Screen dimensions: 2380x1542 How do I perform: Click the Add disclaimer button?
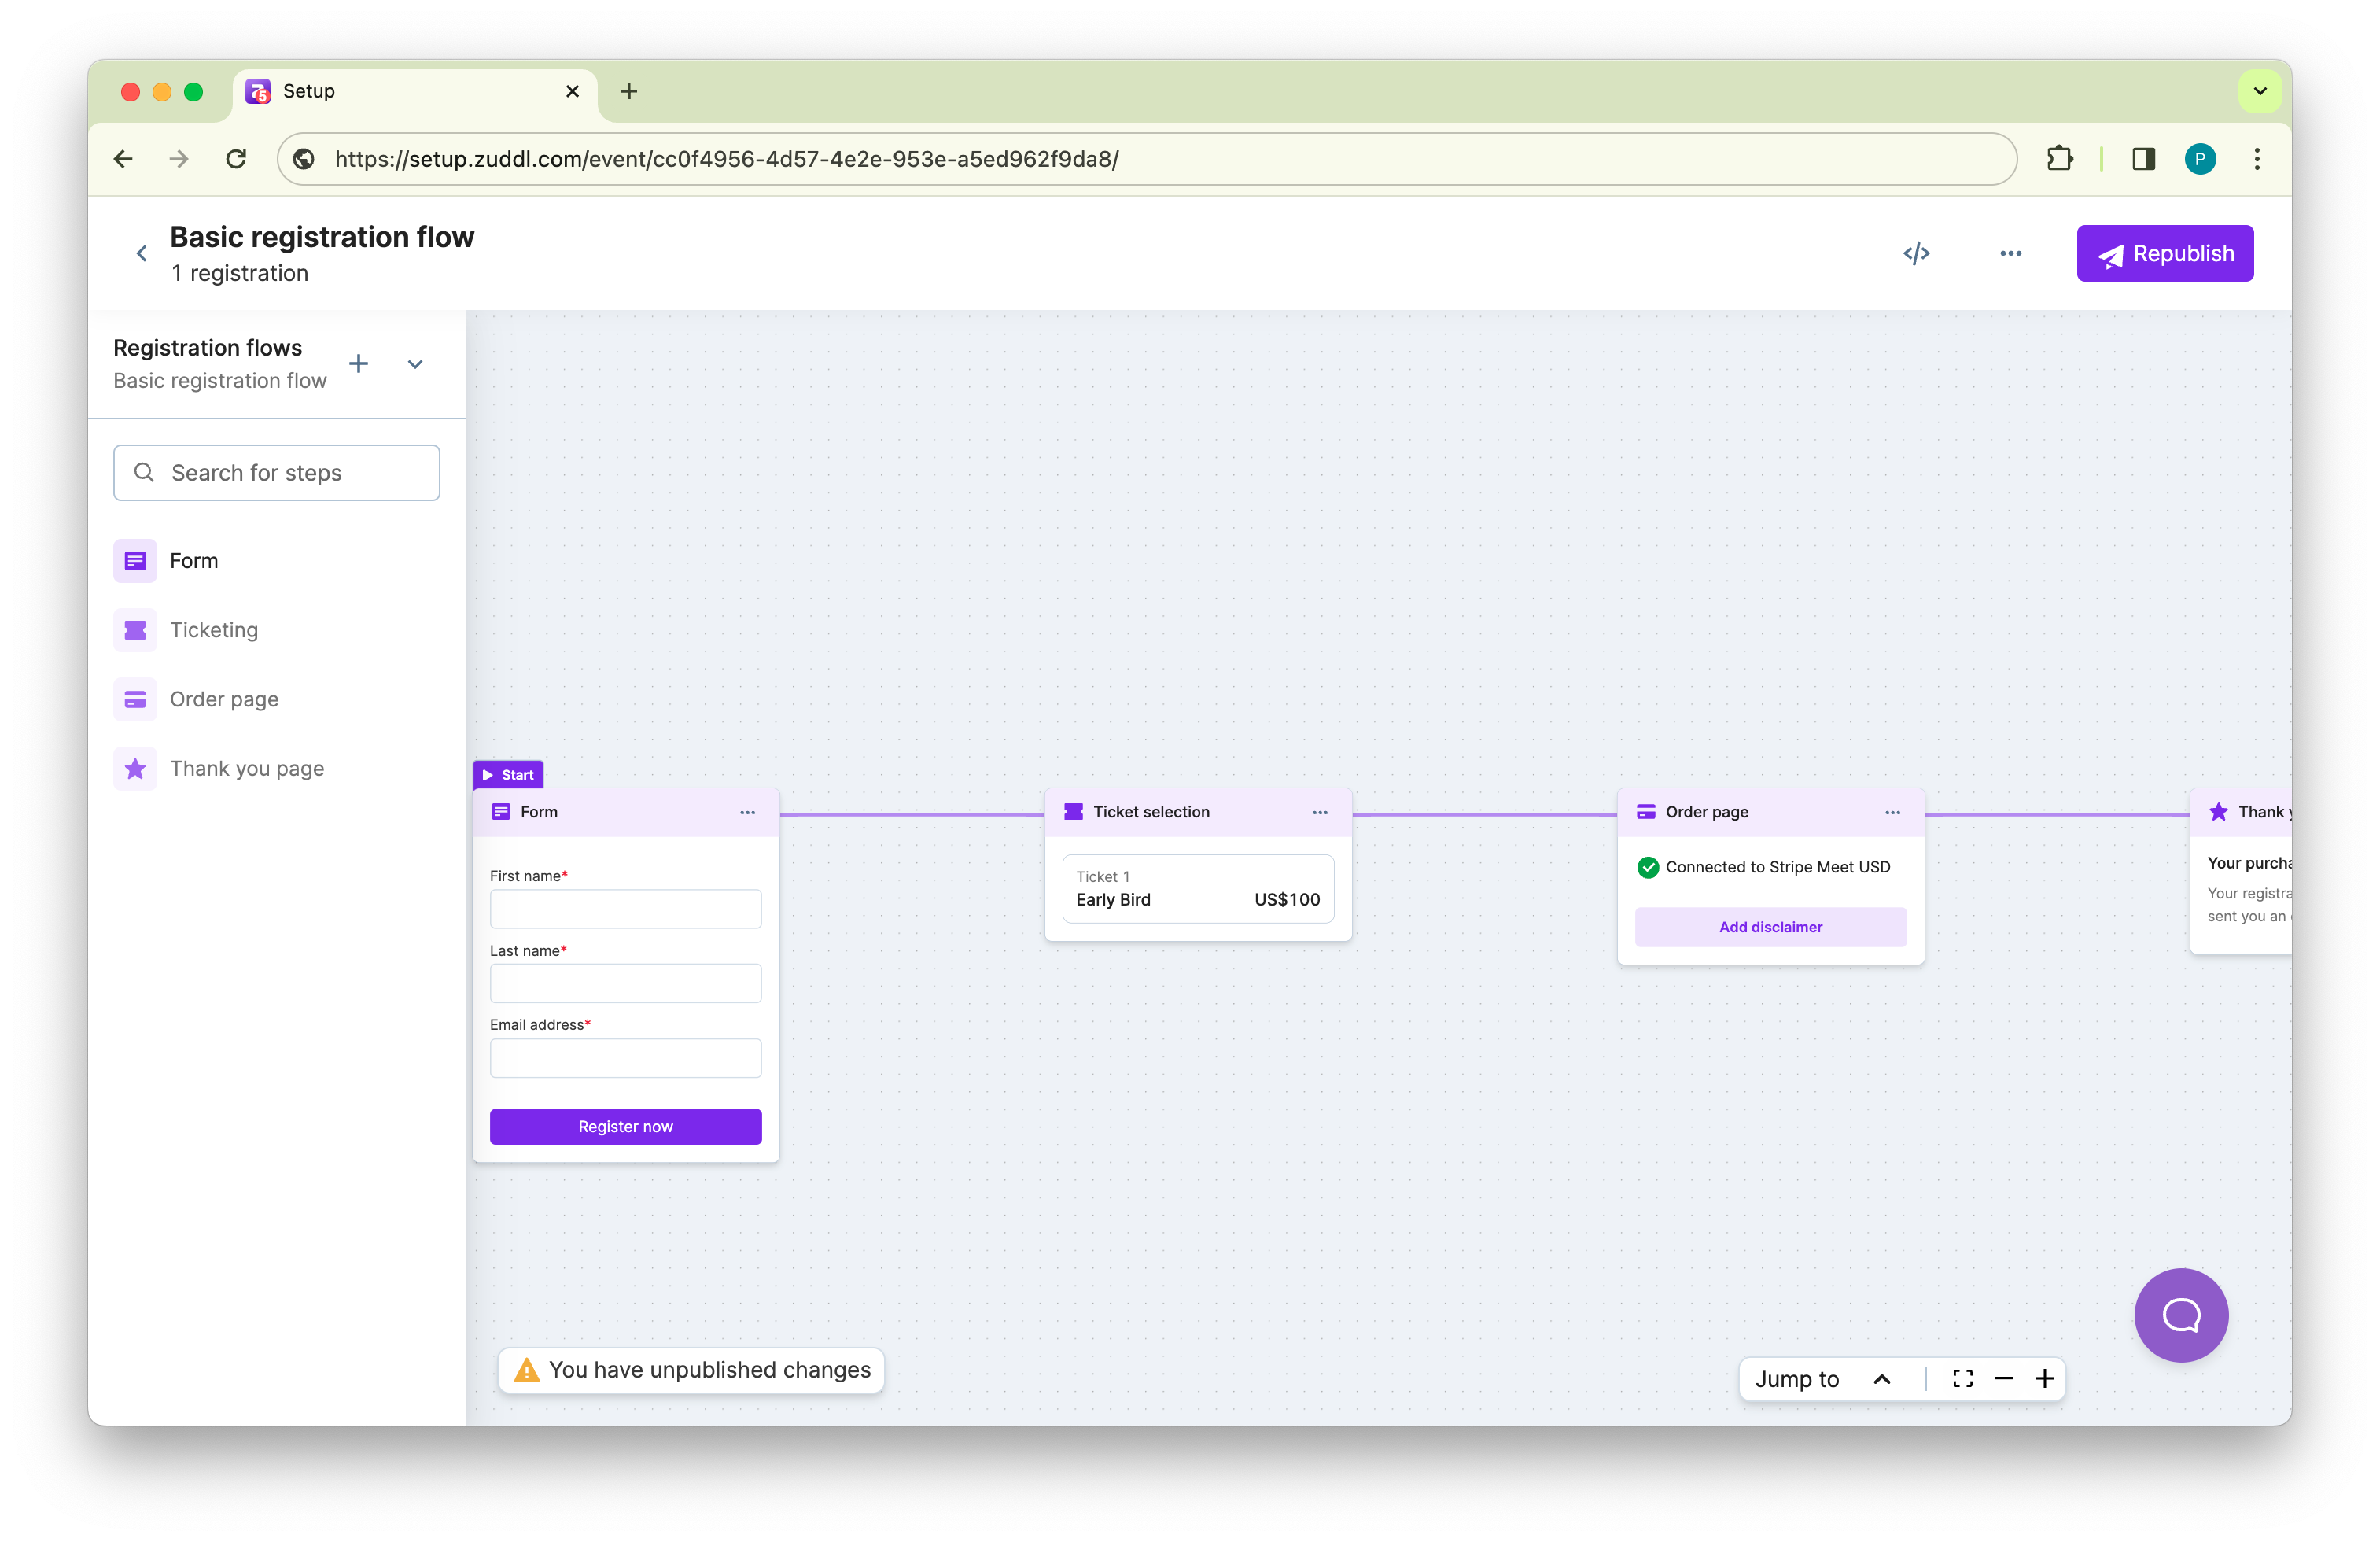(1770, 927)
